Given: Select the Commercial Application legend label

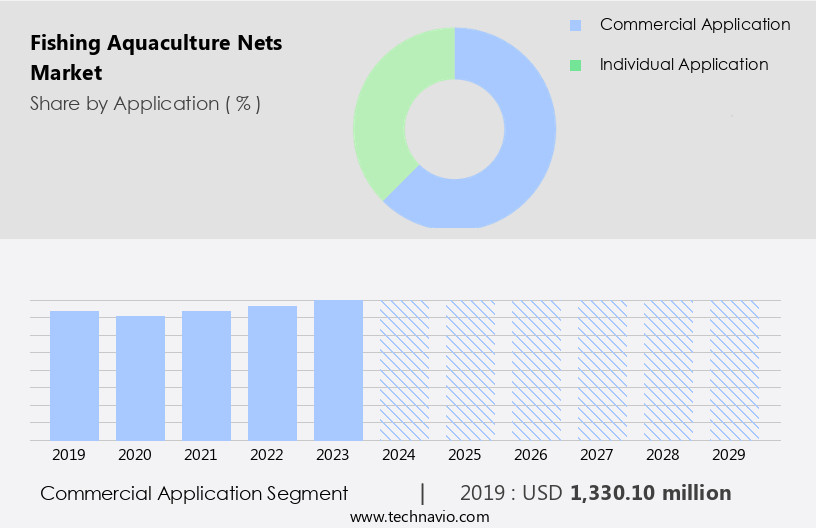Looking at the screenshot, I should pos(694,25).
